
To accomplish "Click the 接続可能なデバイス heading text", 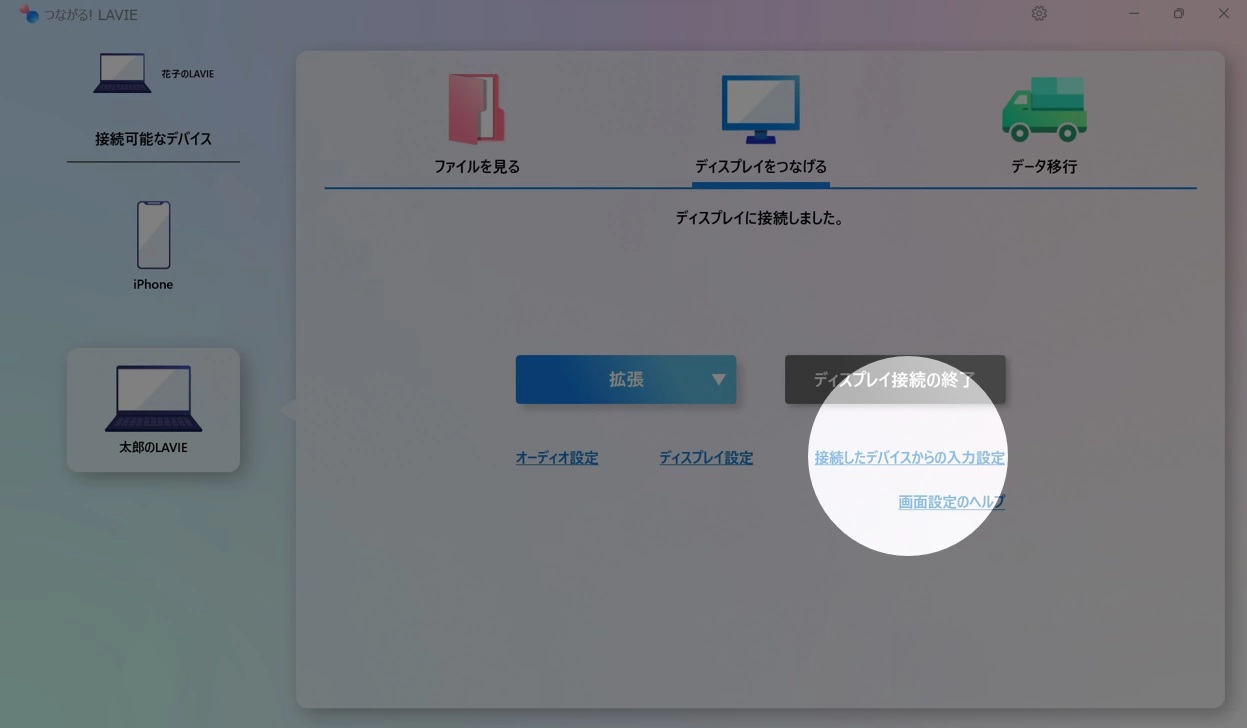I will click(x=153, y=139).
